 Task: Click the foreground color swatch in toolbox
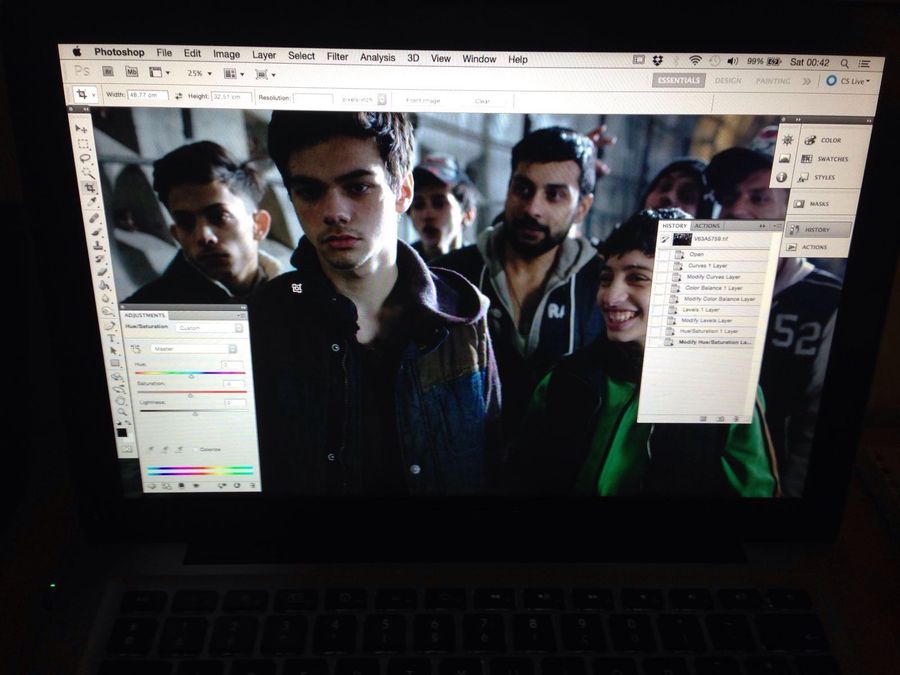pyautogui.click(x=122, y=433)
